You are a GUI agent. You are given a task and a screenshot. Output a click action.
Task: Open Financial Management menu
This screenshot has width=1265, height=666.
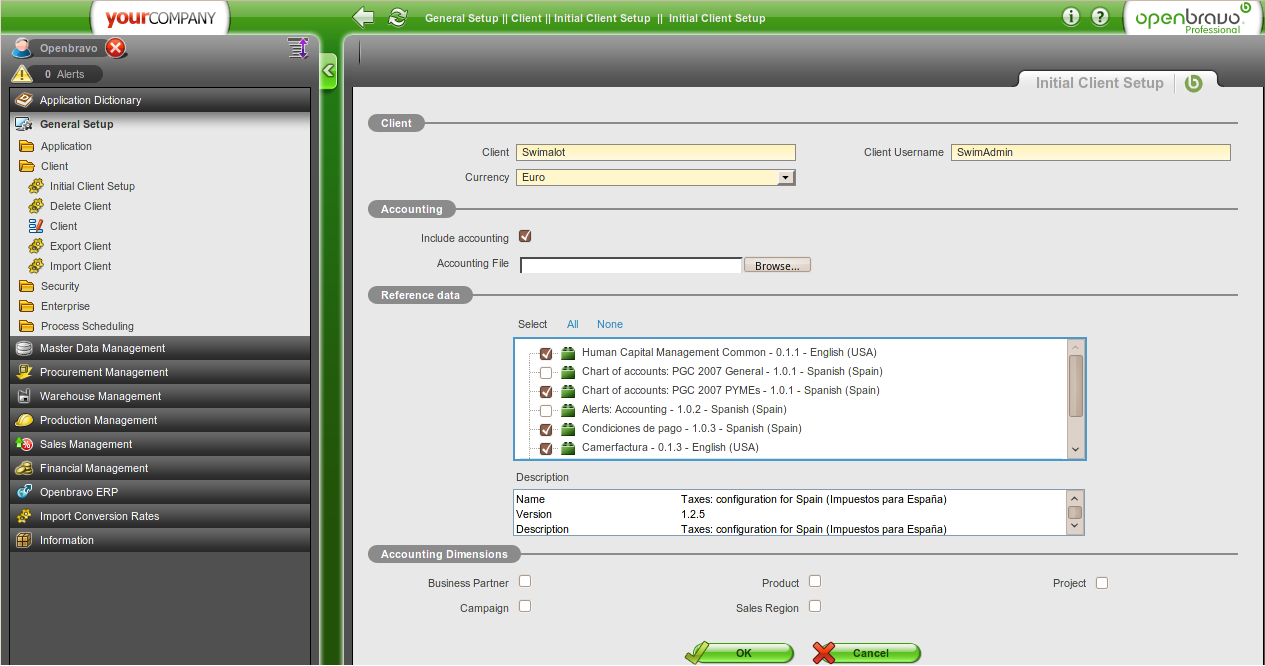(161, 468)
